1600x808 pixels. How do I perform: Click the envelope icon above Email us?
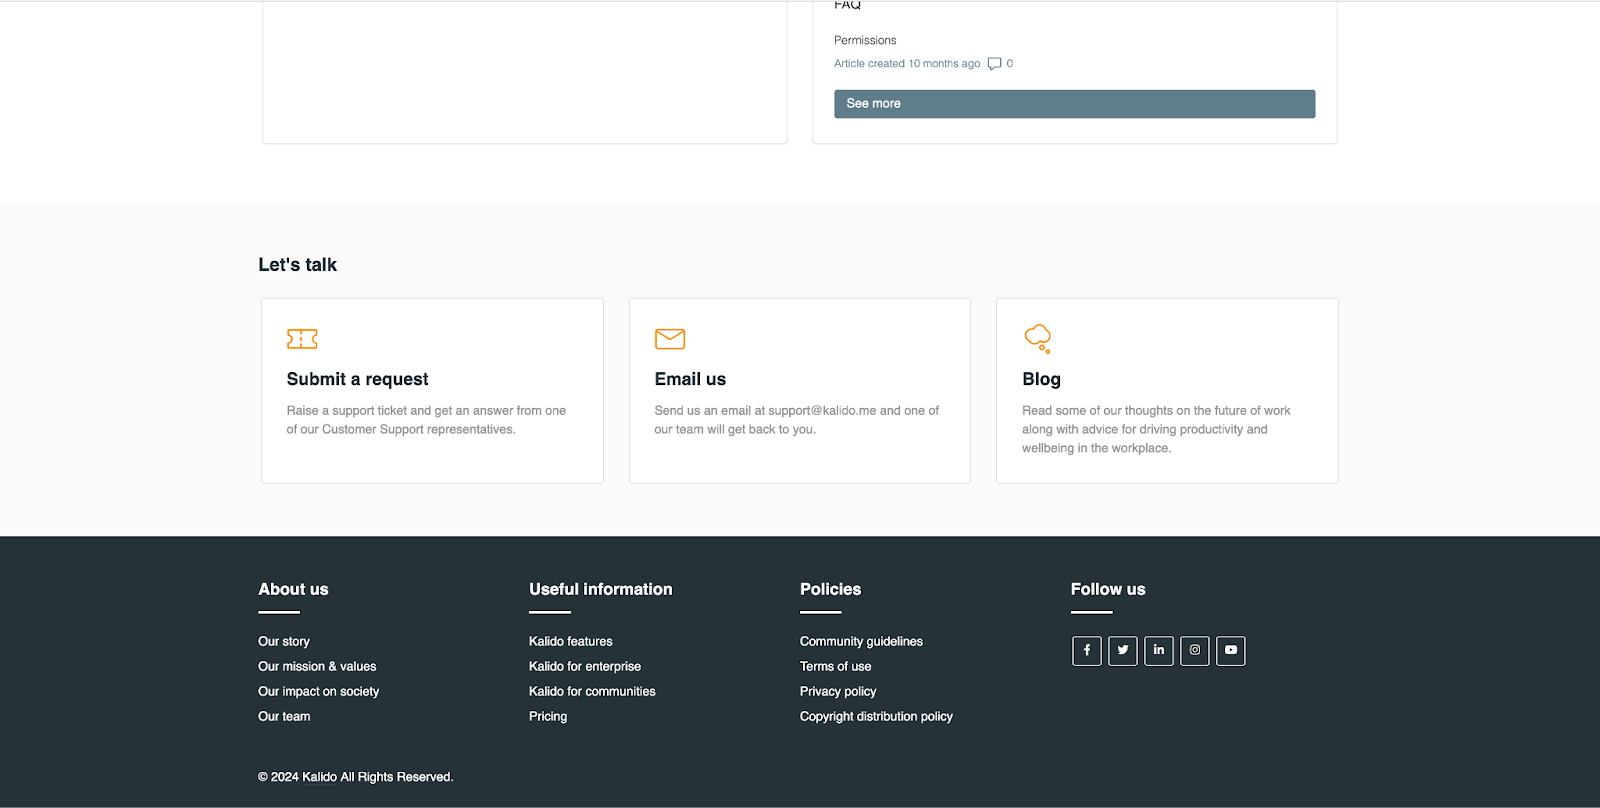click(669, 339)
